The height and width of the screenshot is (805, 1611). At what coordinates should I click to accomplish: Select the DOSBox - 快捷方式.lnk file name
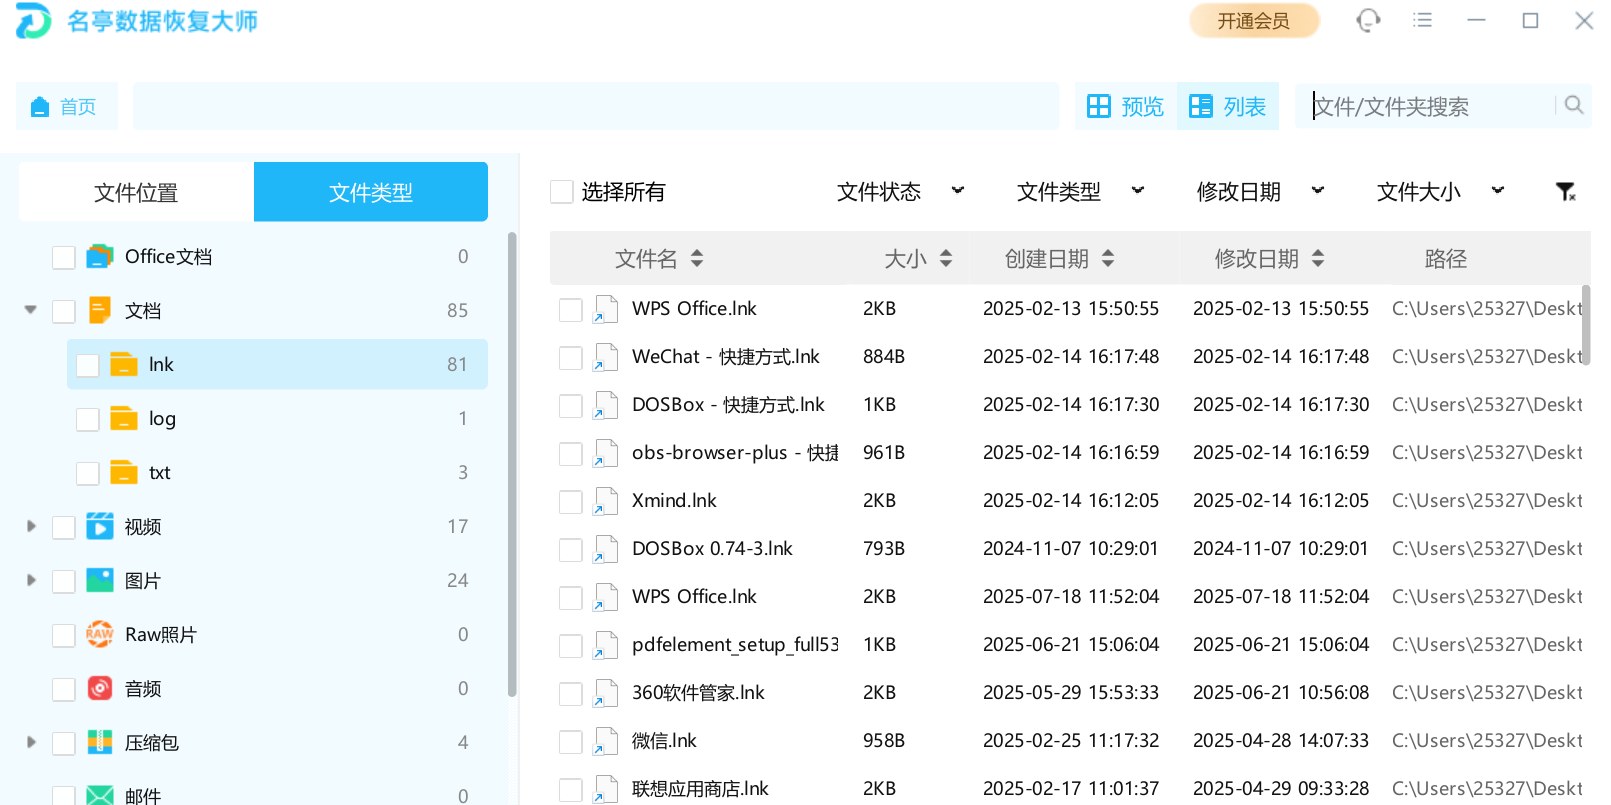point(728,405)
